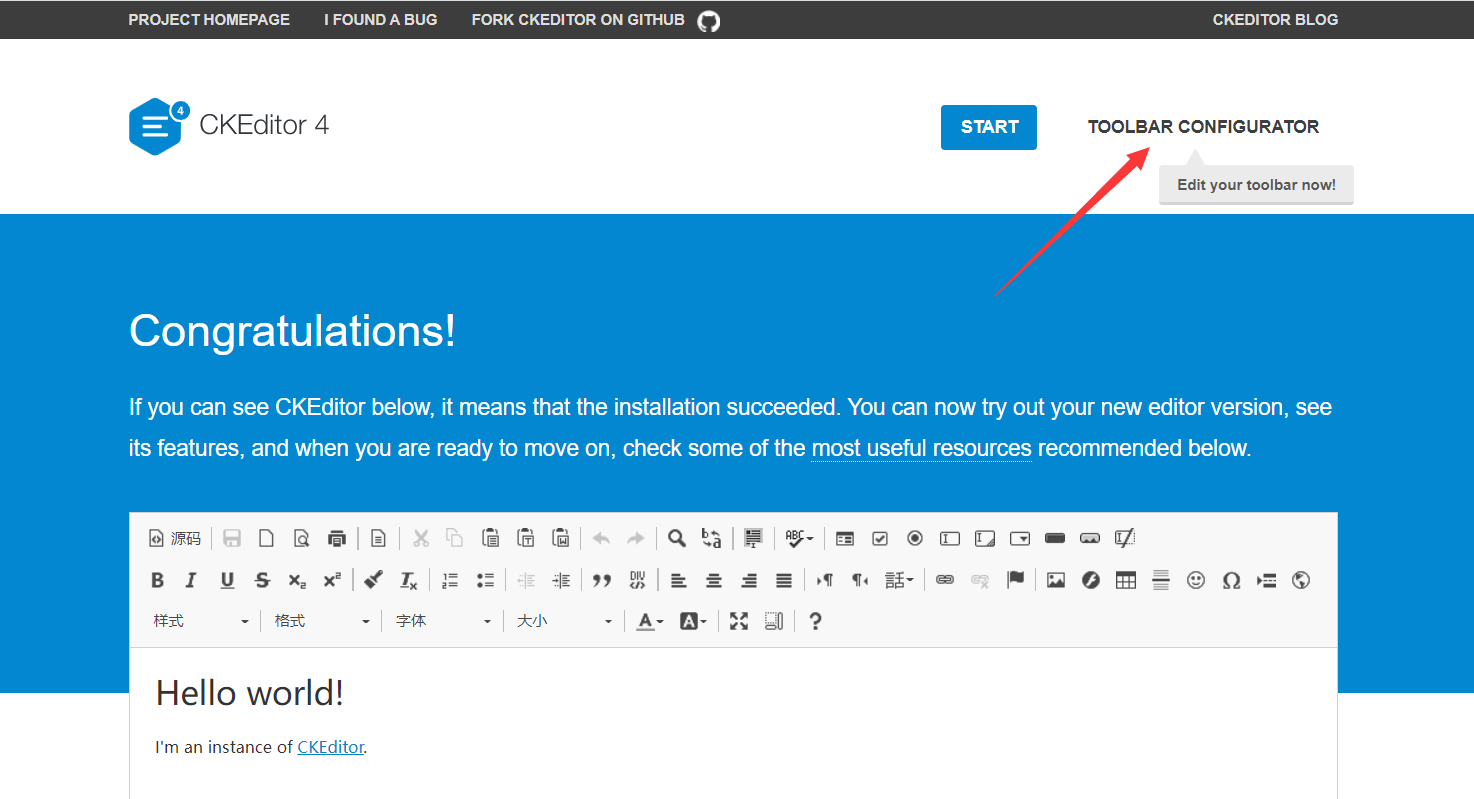
Task: Click the Source (源码) button
Action: pos(175,538)
